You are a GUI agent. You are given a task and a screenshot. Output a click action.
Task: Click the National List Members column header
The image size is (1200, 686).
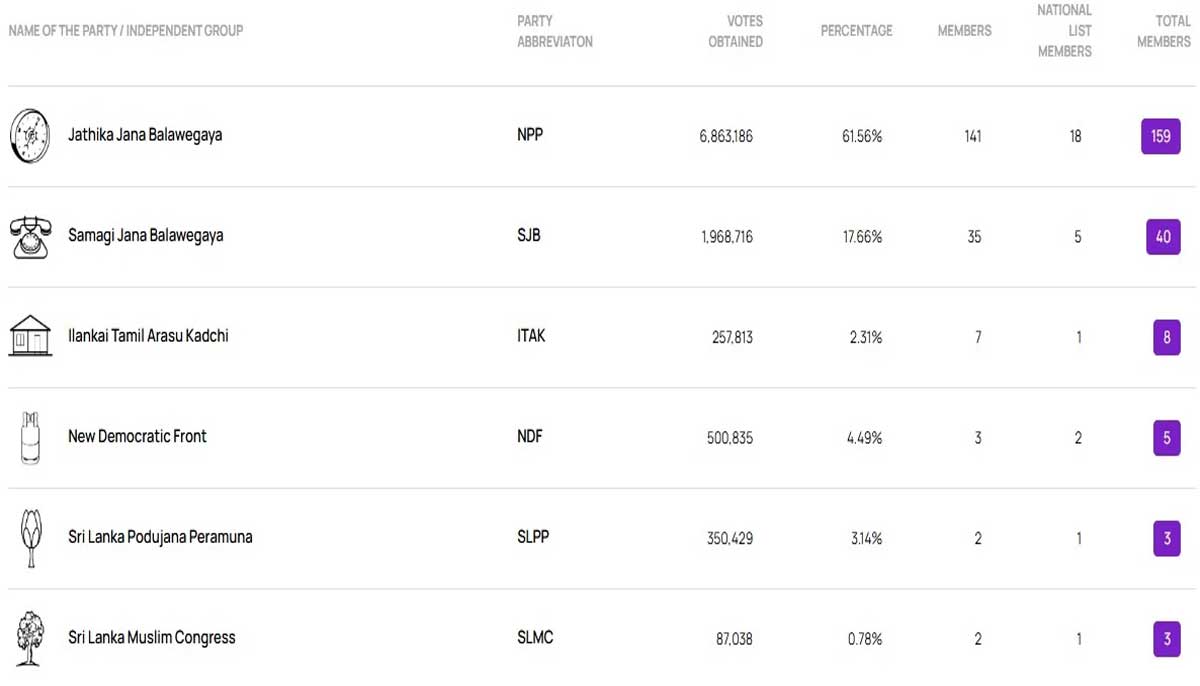1064,31
